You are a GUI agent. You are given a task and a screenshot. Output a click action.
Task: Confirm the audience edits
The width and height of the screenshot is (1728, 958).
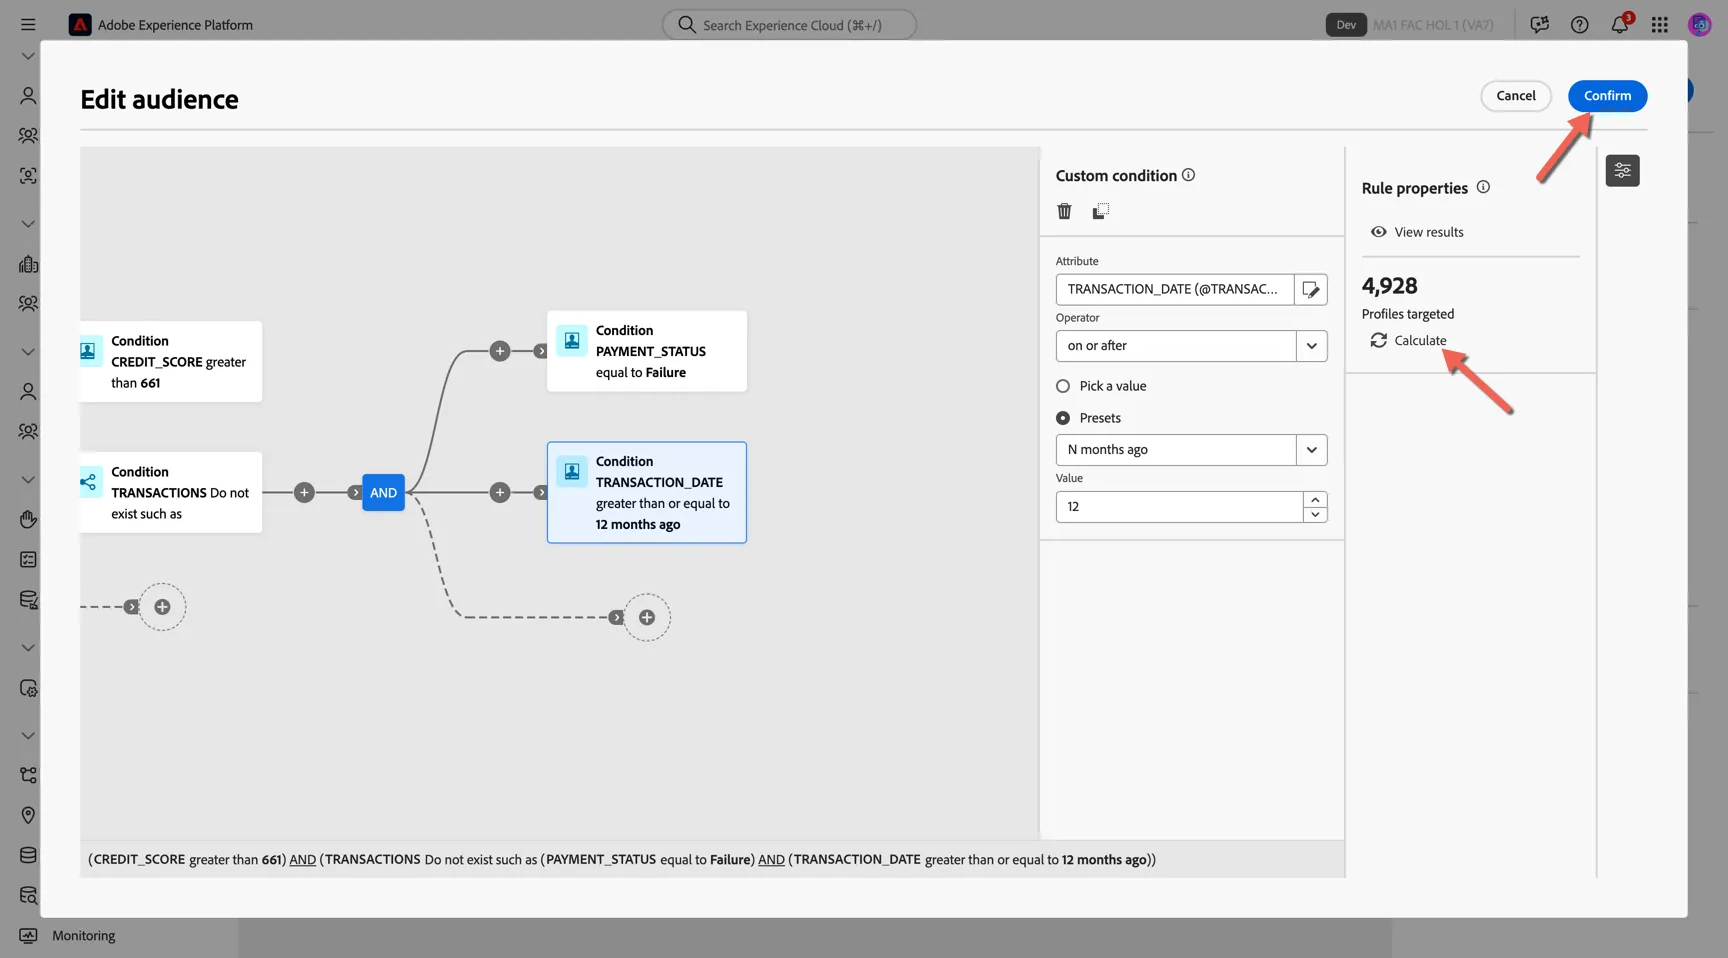[1607, 96]
